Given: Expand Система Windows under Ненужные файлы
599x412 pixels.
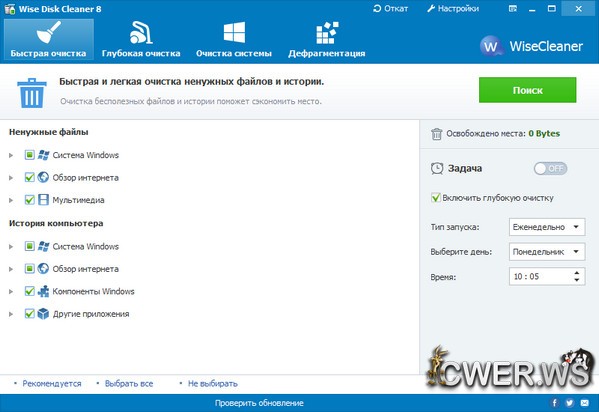Looking at the screenshot, I should coord(11,155).
